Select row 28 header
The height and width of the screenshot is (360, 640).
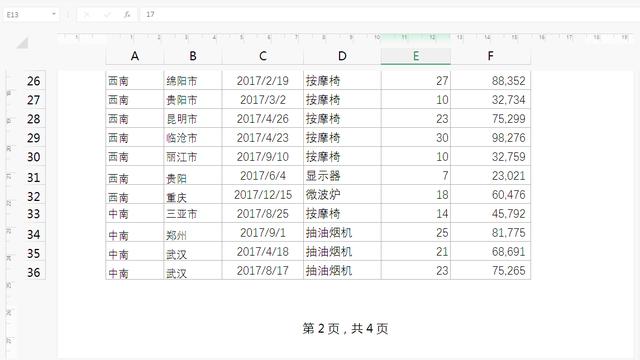click(34, 119)
